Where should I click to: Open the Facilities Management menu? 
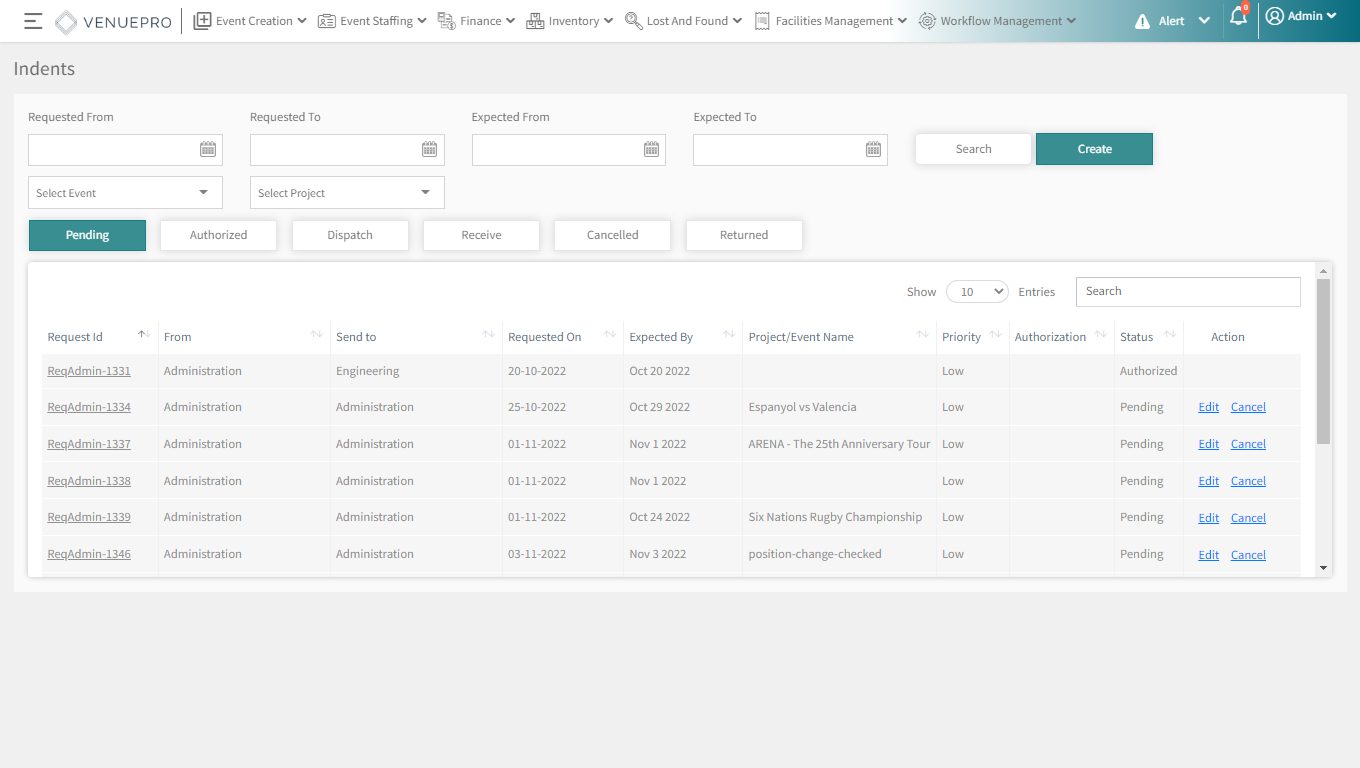point(831,21)
